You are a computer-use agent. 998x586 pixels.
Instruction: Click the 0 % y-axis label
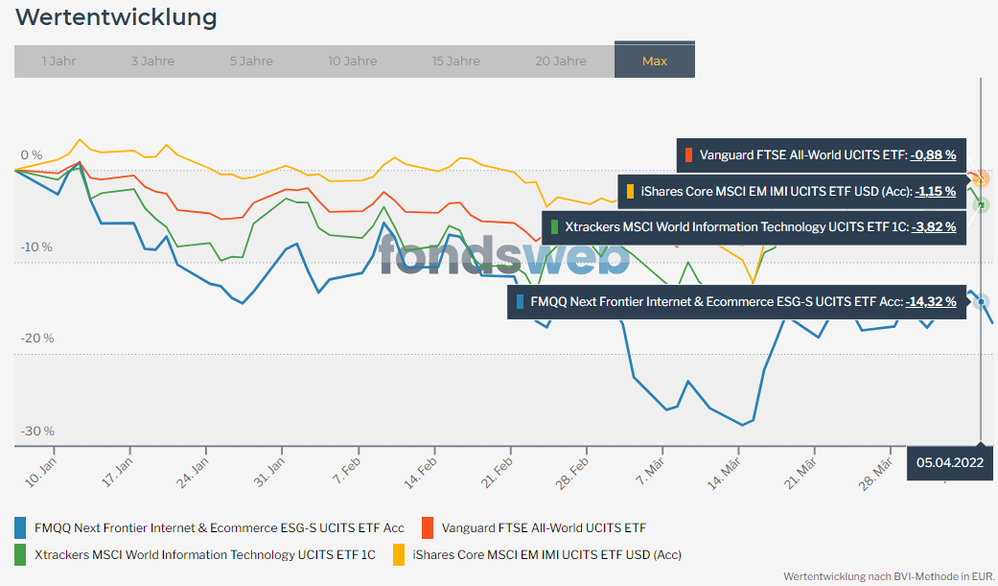point(31,155)
